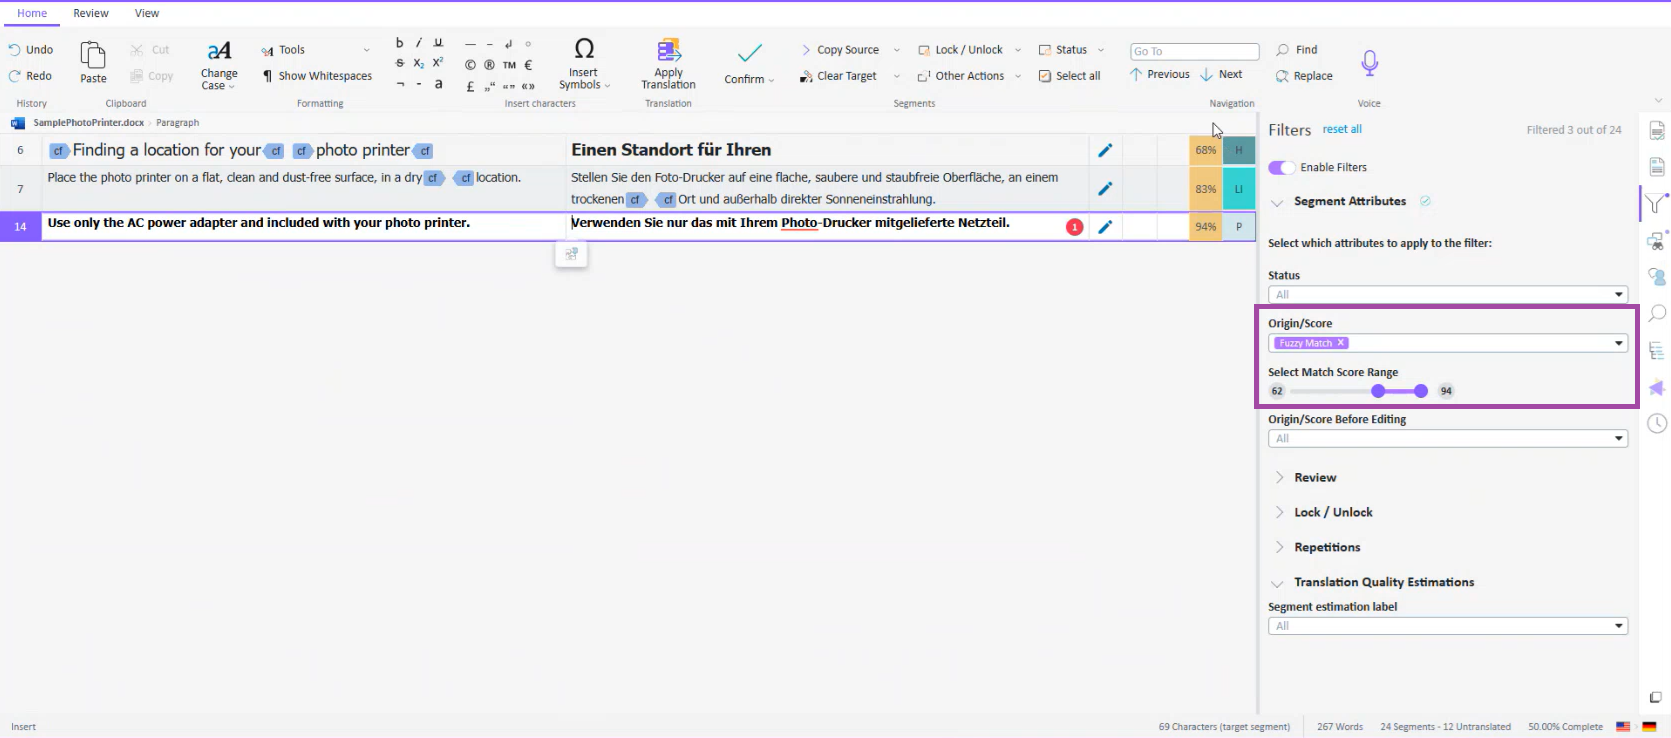Click the red error badge on segment 14

click(1074, 227)
